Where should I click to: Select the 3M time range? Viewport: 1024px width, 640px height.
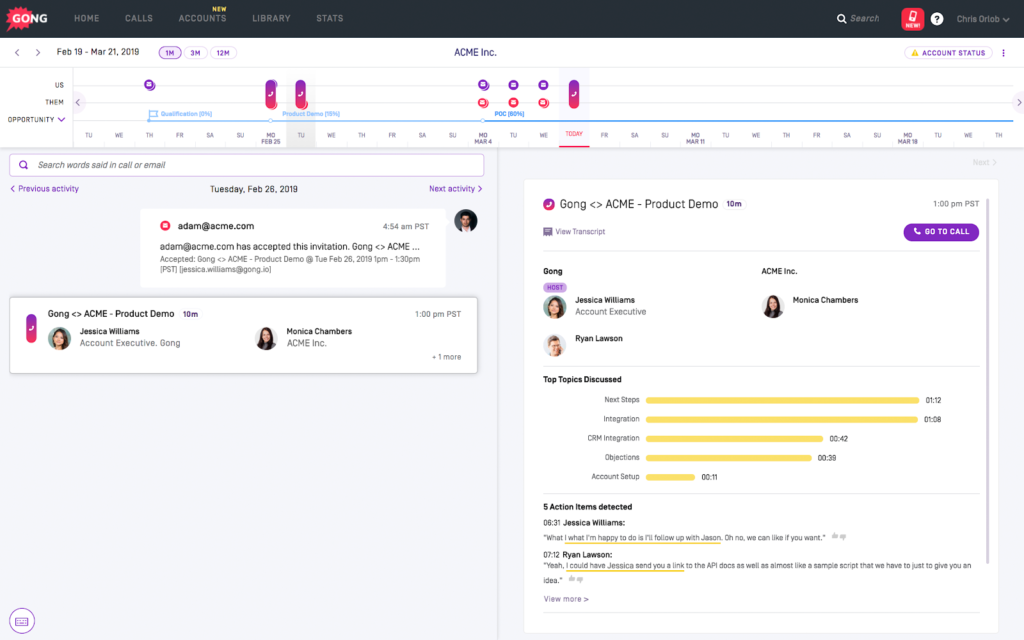click(195, 53)
